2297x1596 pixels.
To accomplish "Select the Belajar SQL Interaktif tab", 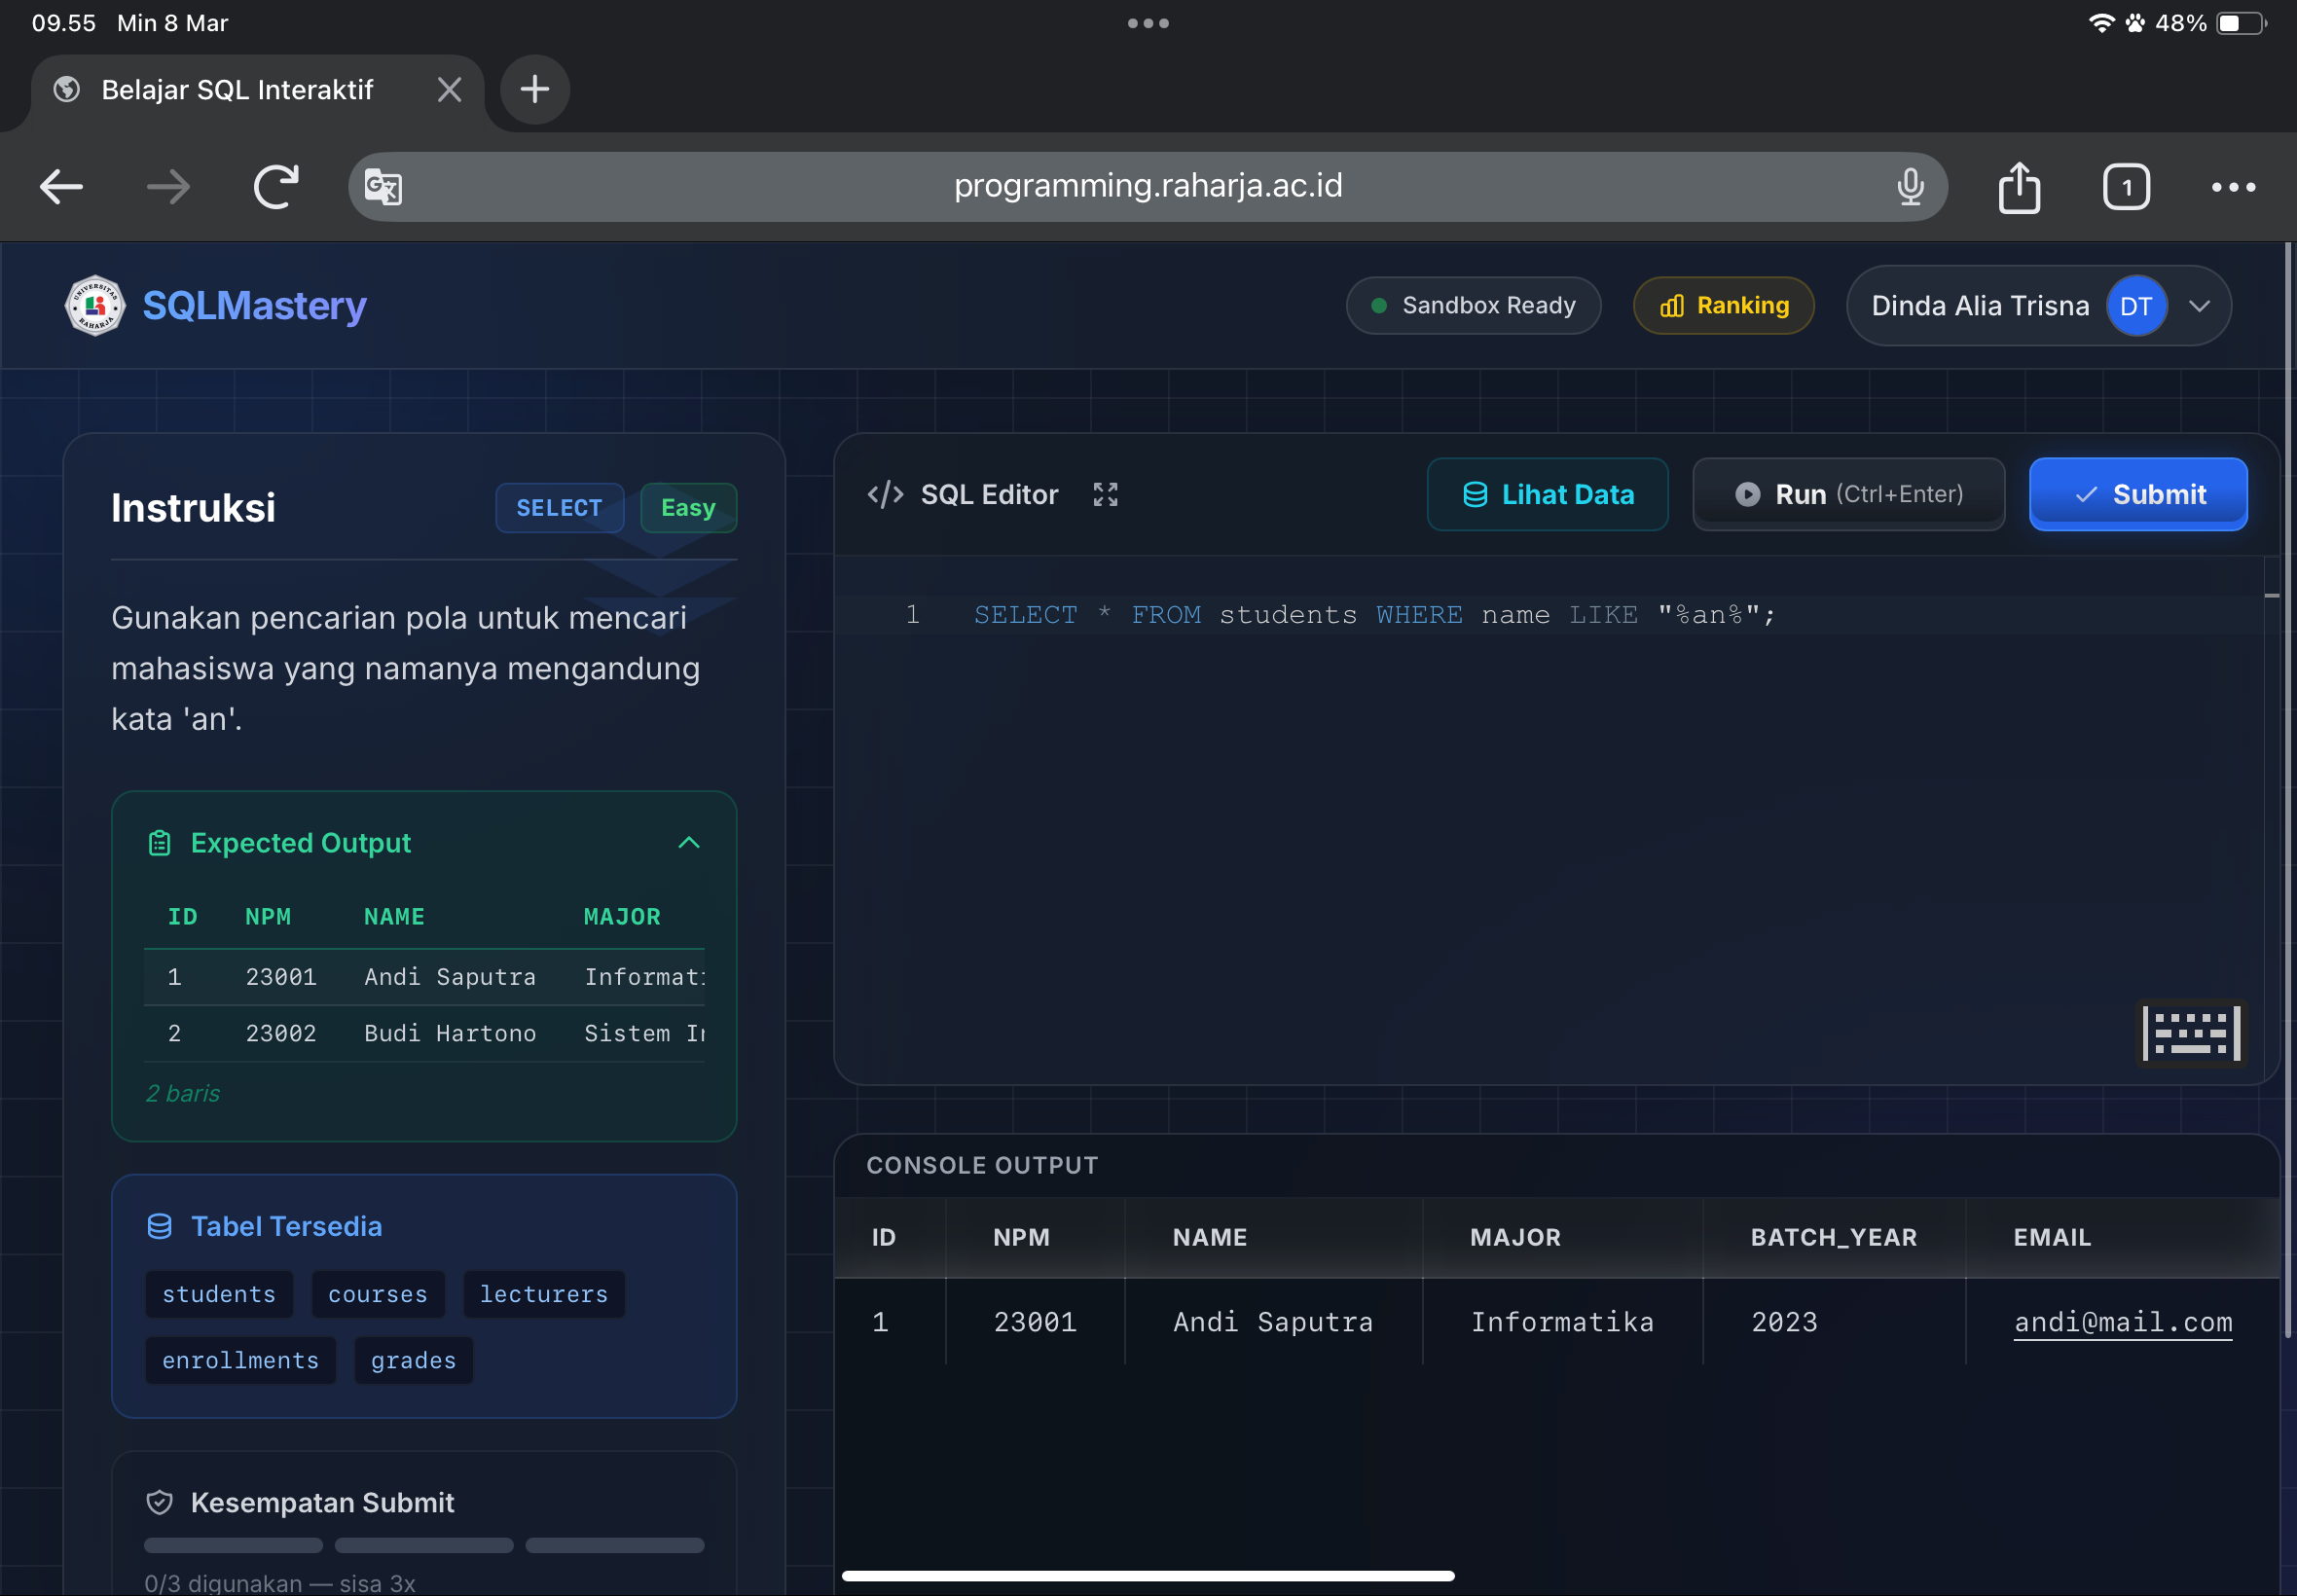I will coord(237,90).
